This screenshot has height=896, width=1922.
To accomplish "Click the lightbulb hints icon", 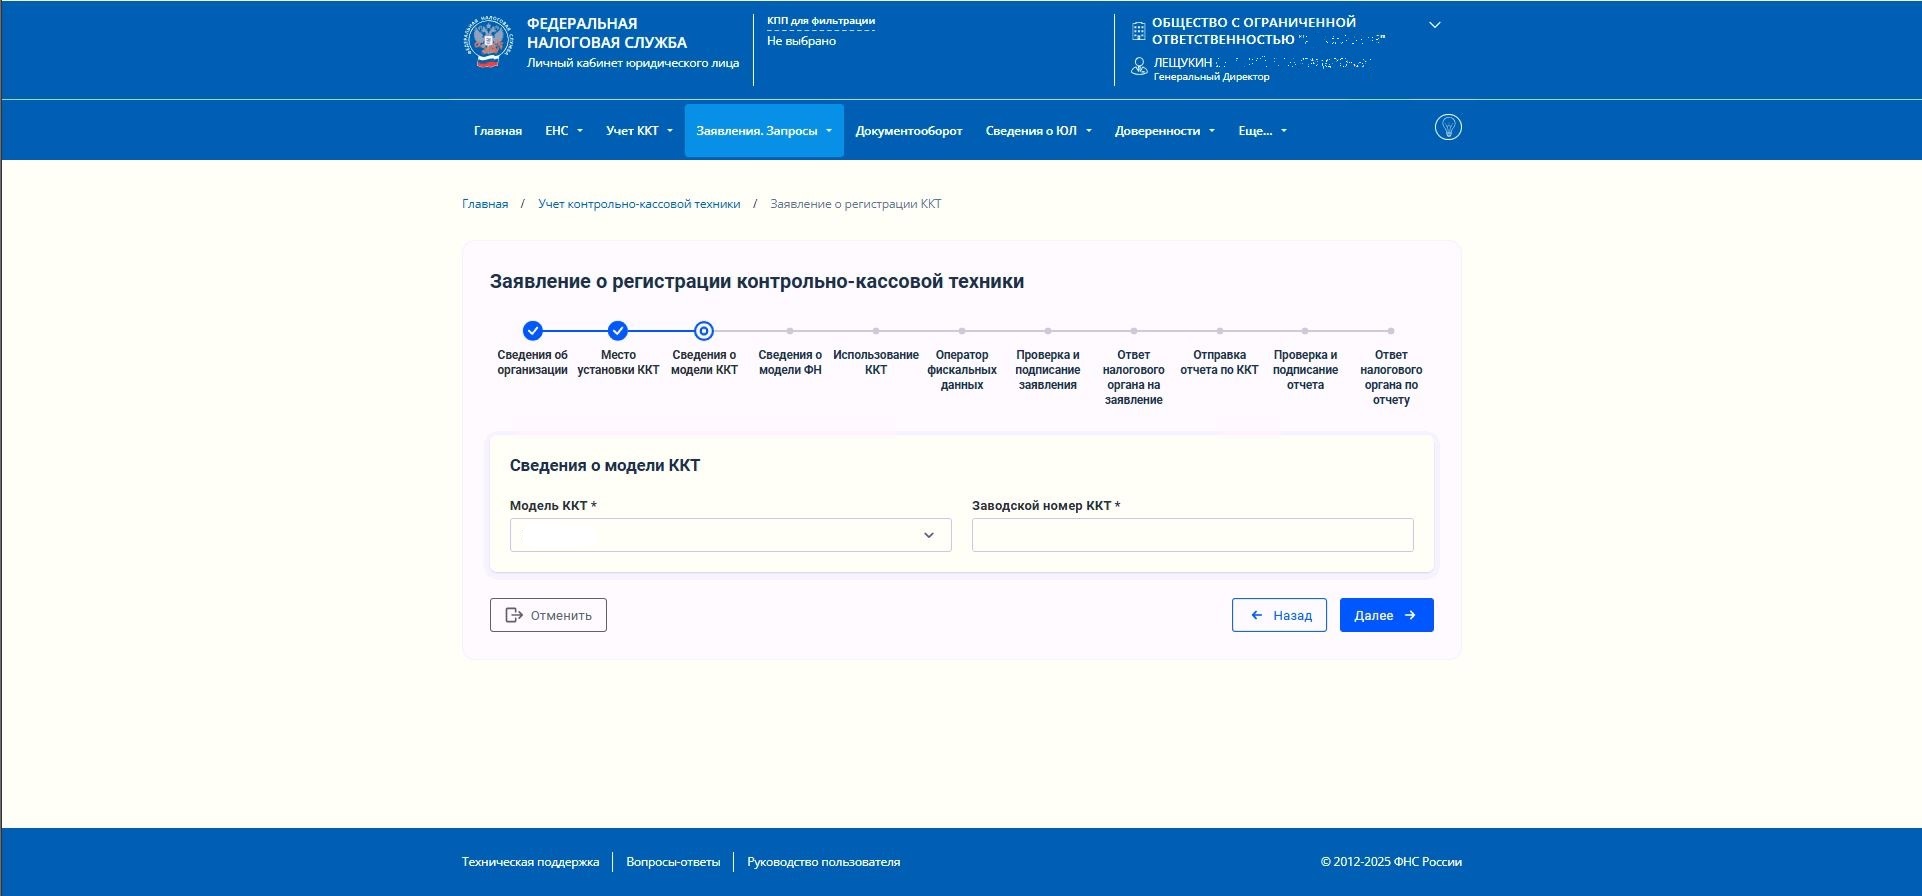I will coord(1448,127).
